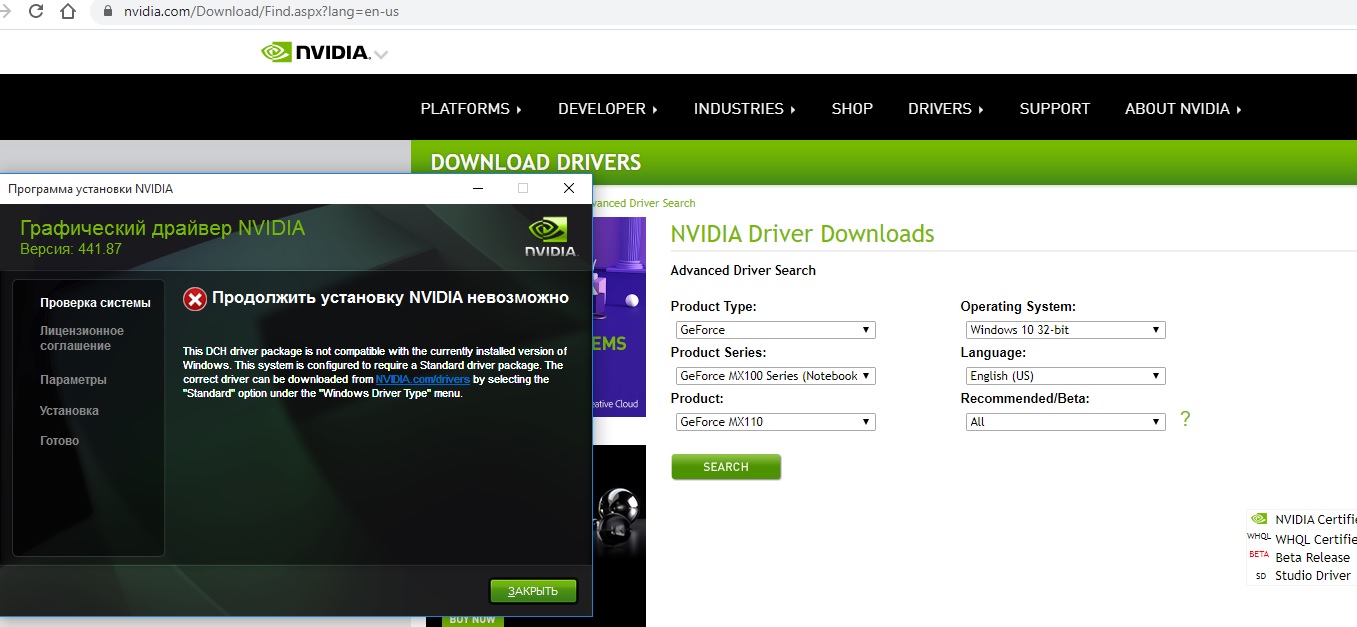Click the browser home icon
The width and height of the screenshot is (1357, 627).
pyautogui.click(x=68, y=13)
